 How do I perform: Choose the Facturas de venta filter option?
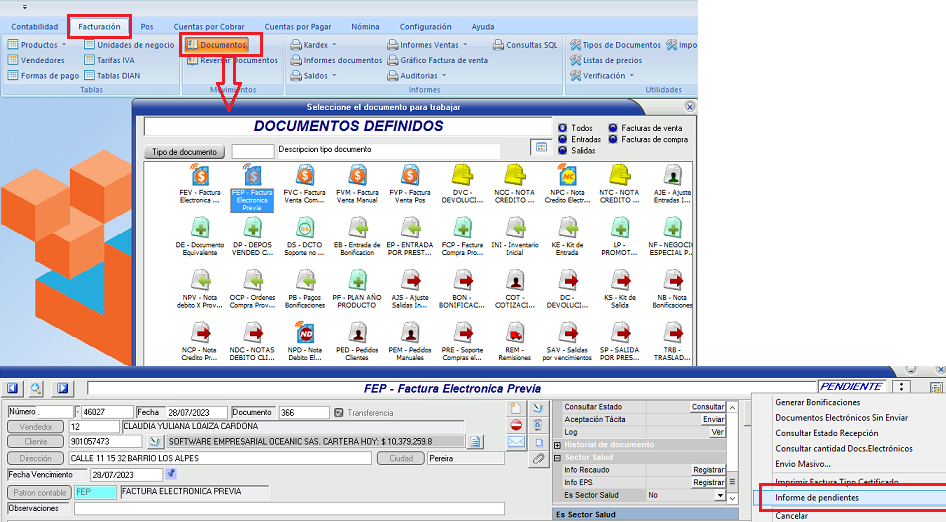click(x=613, y=128)
